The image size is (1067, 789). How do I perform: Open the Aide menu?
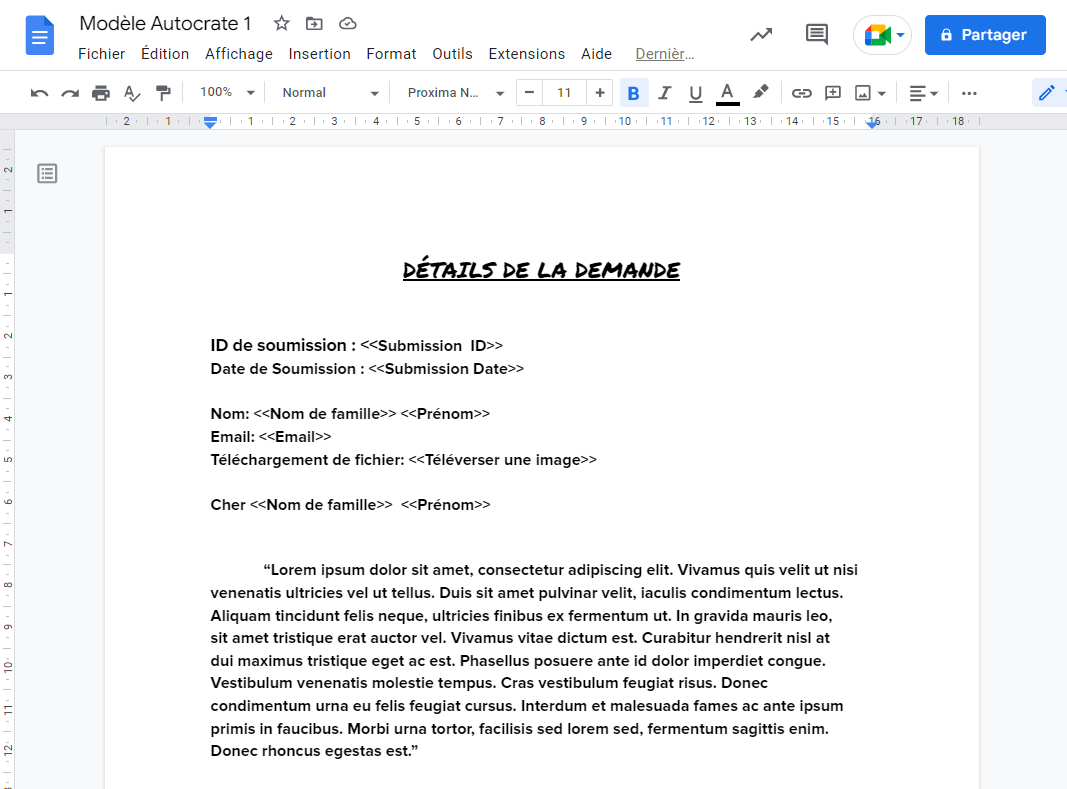pyautogui.click(x=597, y=54)
